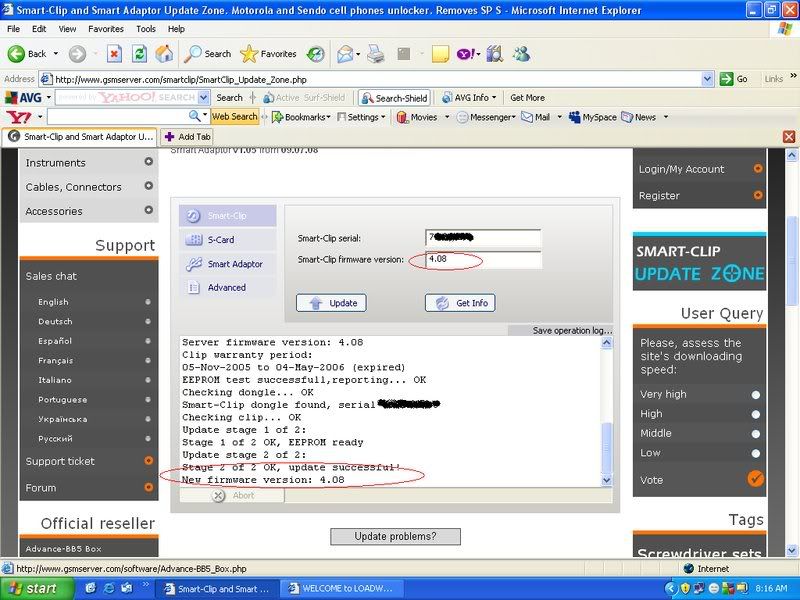This screenshot has height=600, width=800.
Task: Expand the AVG logo dropdown arrow
Action: (x=48, y=97)
